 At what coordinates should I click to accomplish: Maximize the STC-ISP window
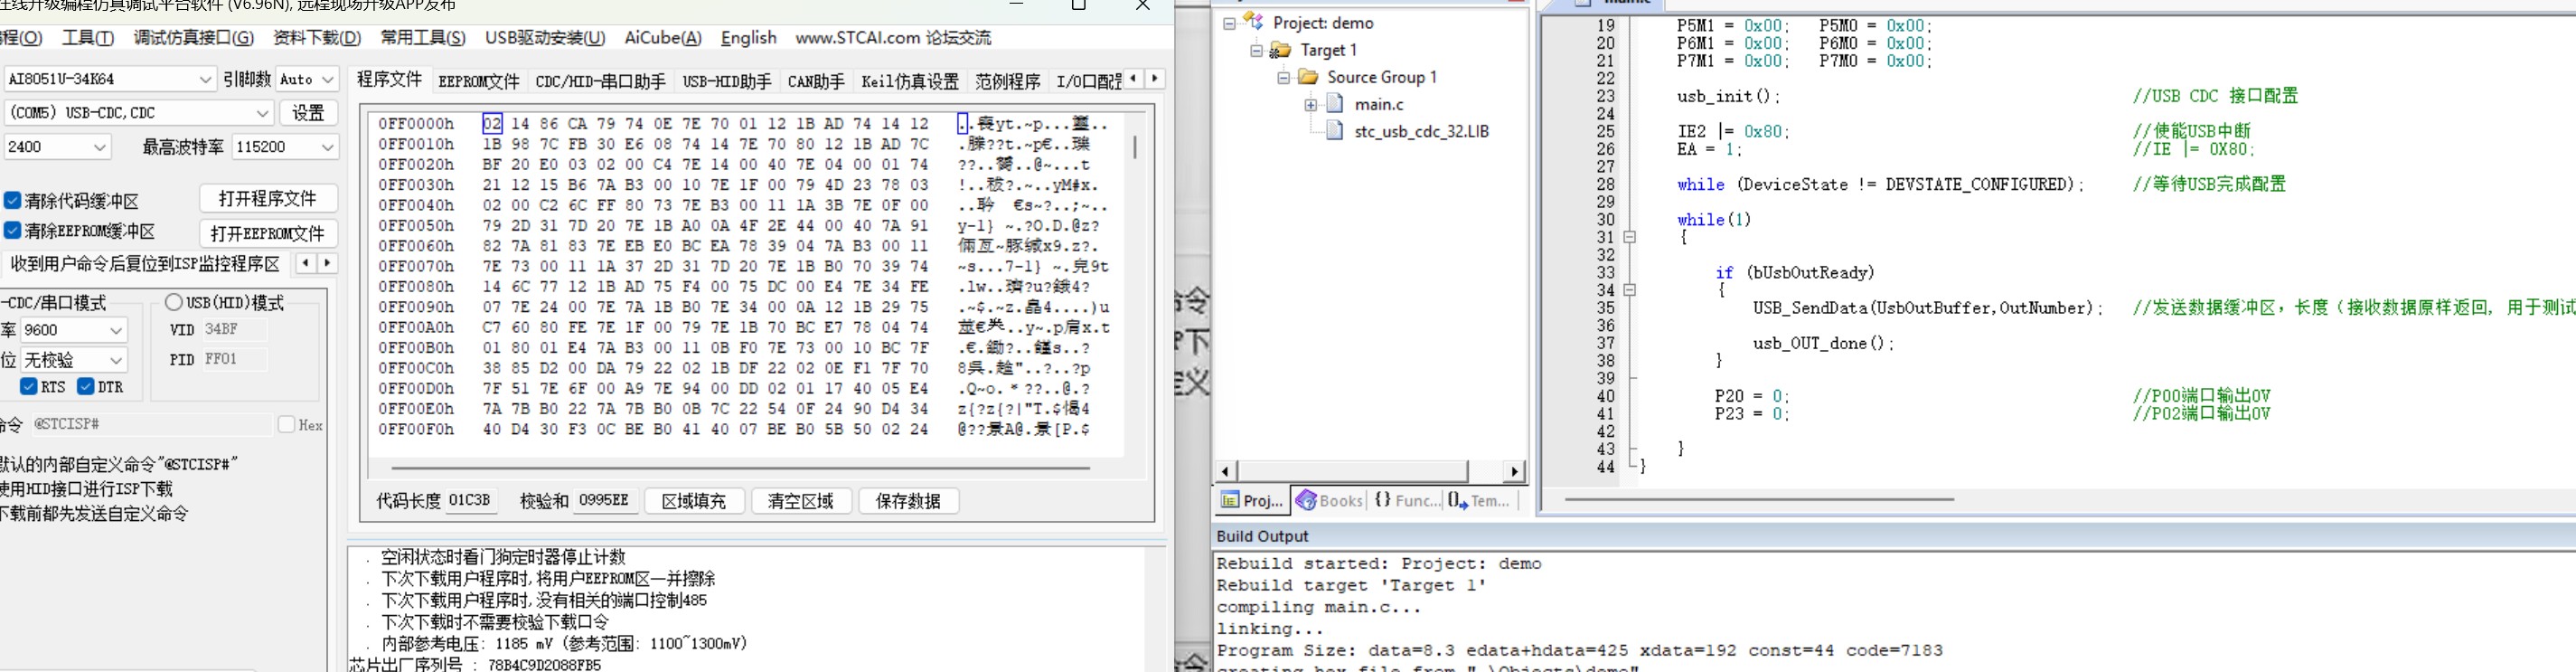1078,5
